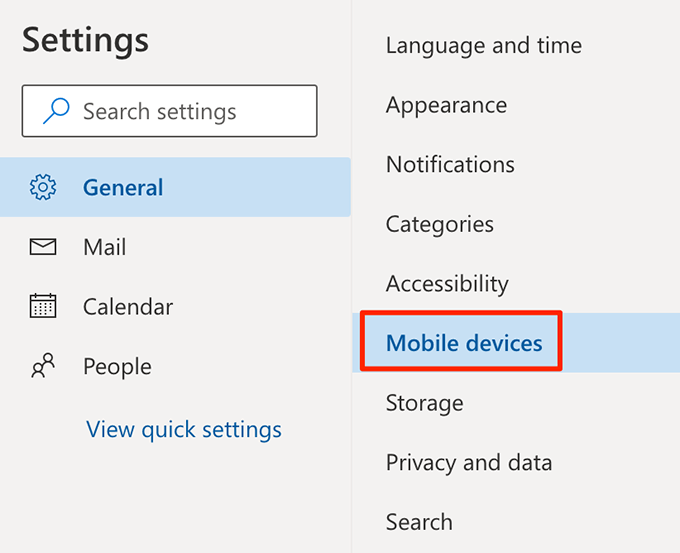Select the Notifications settings page
The image size is (680, 553).
tap(450, 164)
